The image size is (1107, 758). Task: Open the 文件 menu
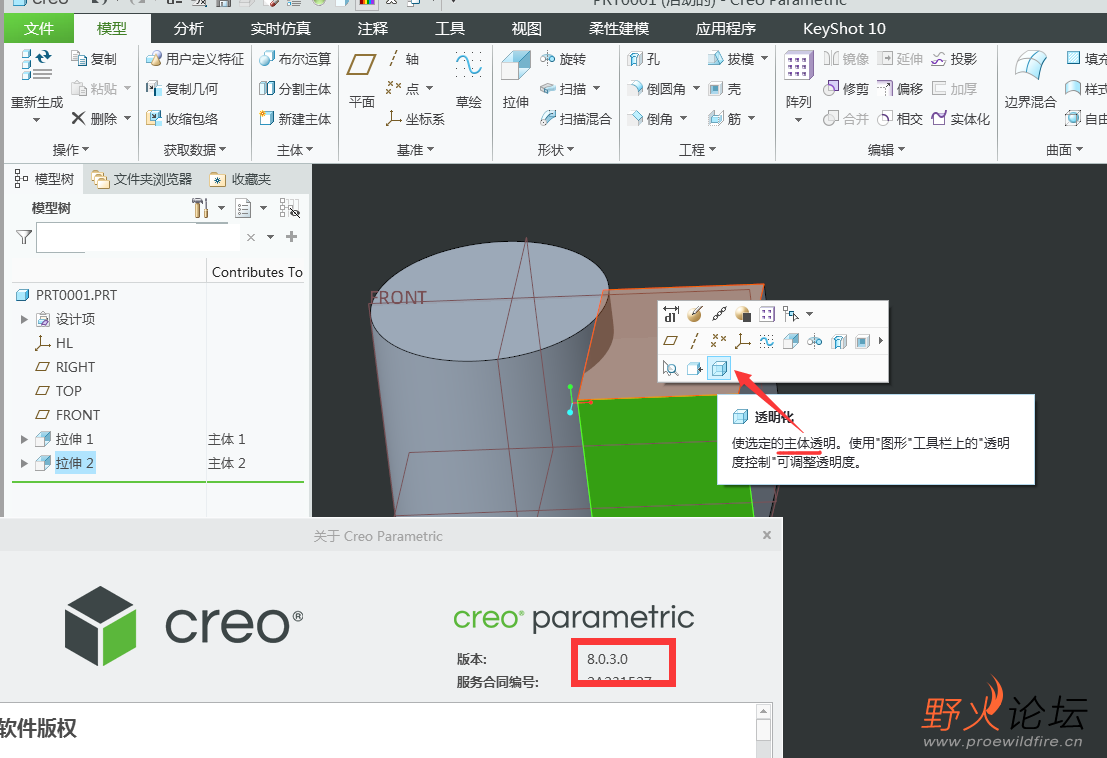click(39, 28)
